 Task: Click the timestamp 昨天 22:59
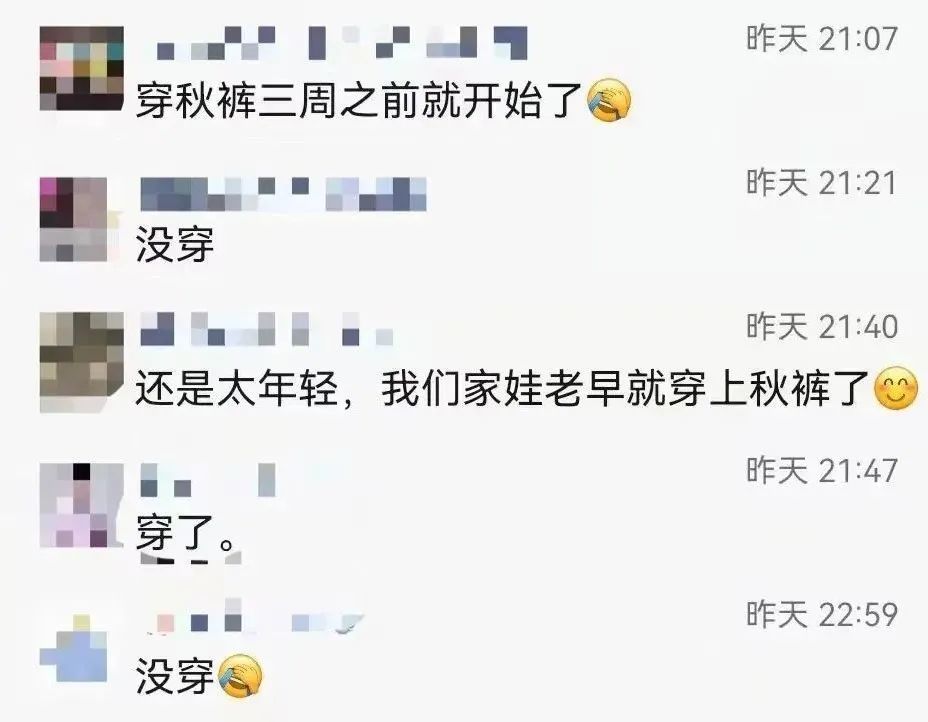(x=821, y=614)
